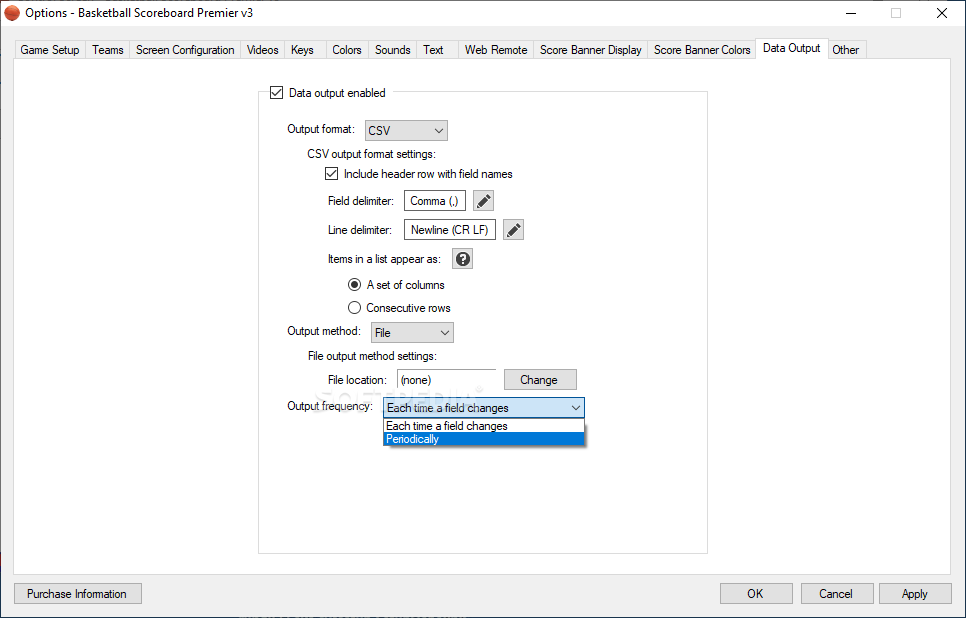Image resolution: width=966 pixels, height=618 pixels.
Task: Click the Items in a list appear as label
Action: click(384, 259)
